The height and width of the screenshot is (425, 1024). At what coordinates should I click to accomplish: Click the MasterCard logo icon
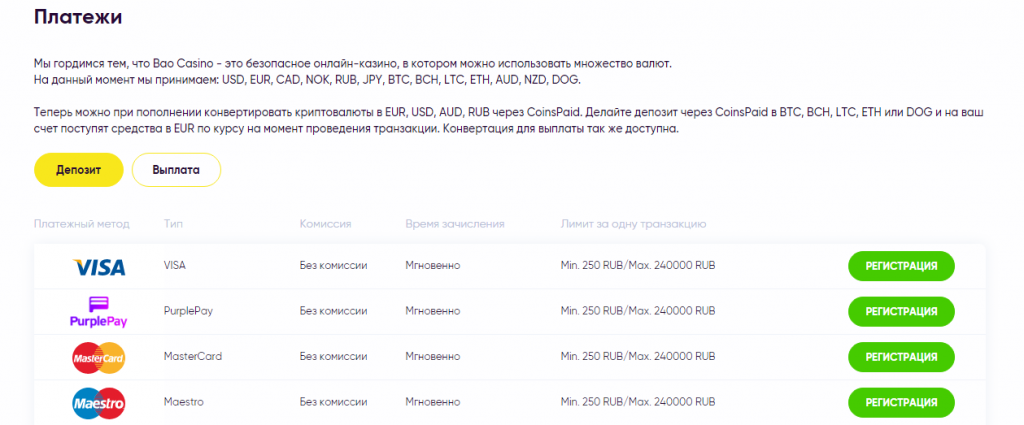pyautogui.click(x=98, y=357)
